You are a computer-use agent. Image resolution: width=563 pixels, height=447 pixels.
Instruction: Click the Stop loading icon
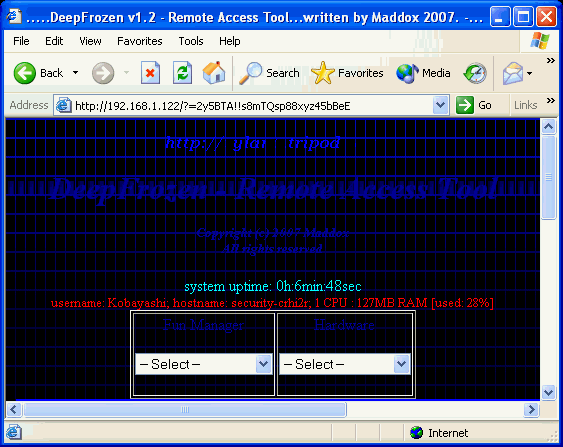click(x=150, y=73)
